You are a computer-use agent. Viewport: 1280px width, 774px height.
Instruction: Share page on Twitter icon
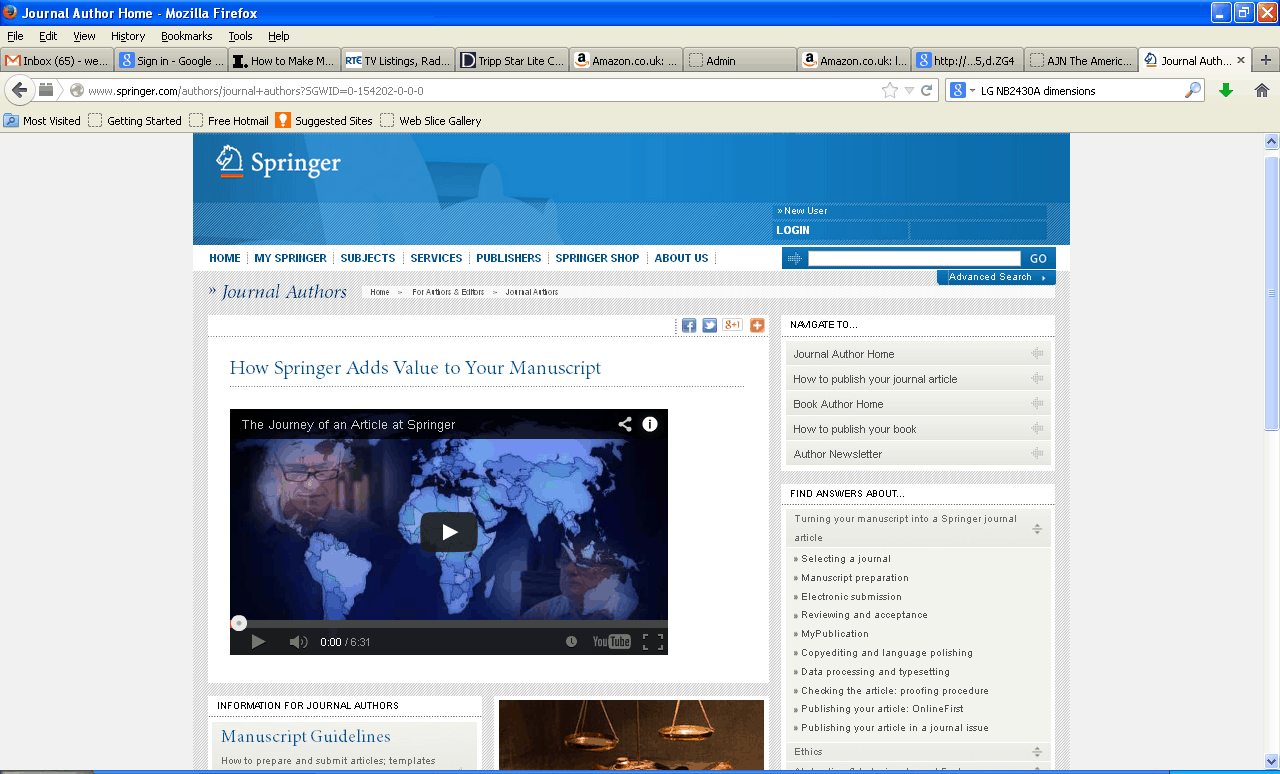pyautogui.click(x=710, y=325)
